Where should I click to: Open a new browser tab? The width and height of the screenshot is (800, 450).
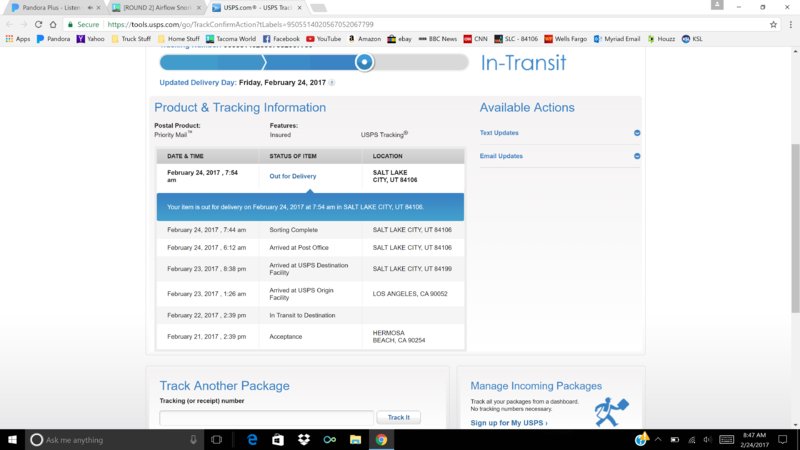[x=318, y=8]
